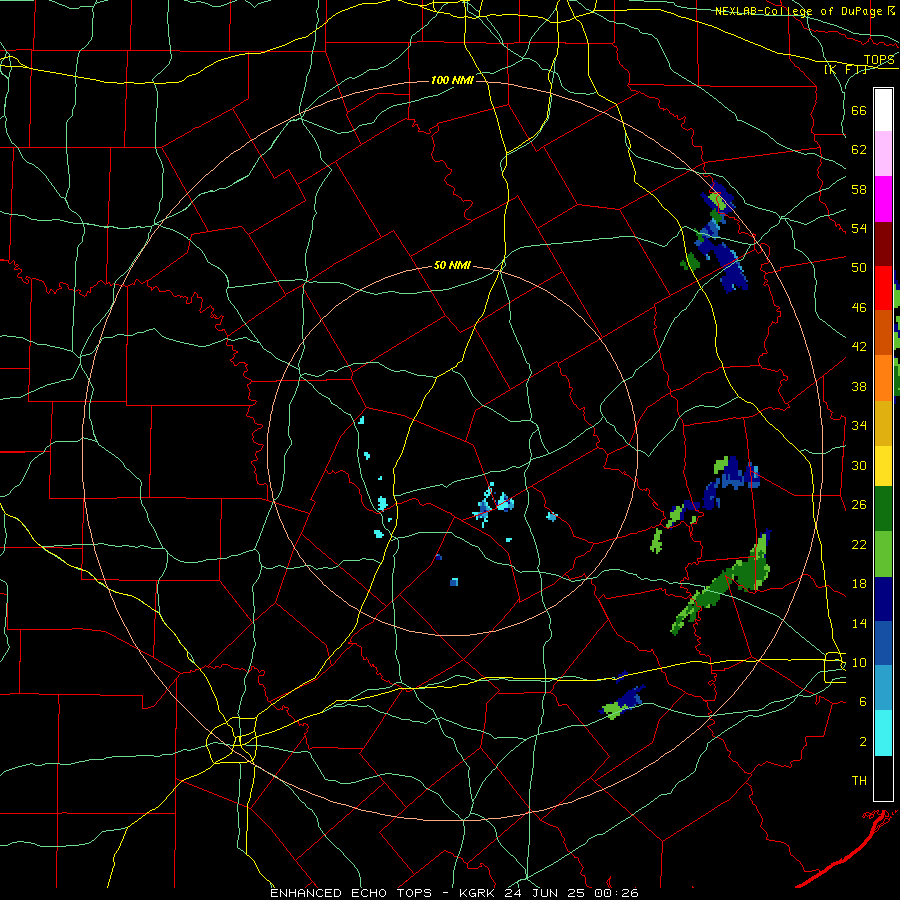This screenshot has width=900, height=900.
Task: Select the dark red legend swatch
Action: click(883, 243)
